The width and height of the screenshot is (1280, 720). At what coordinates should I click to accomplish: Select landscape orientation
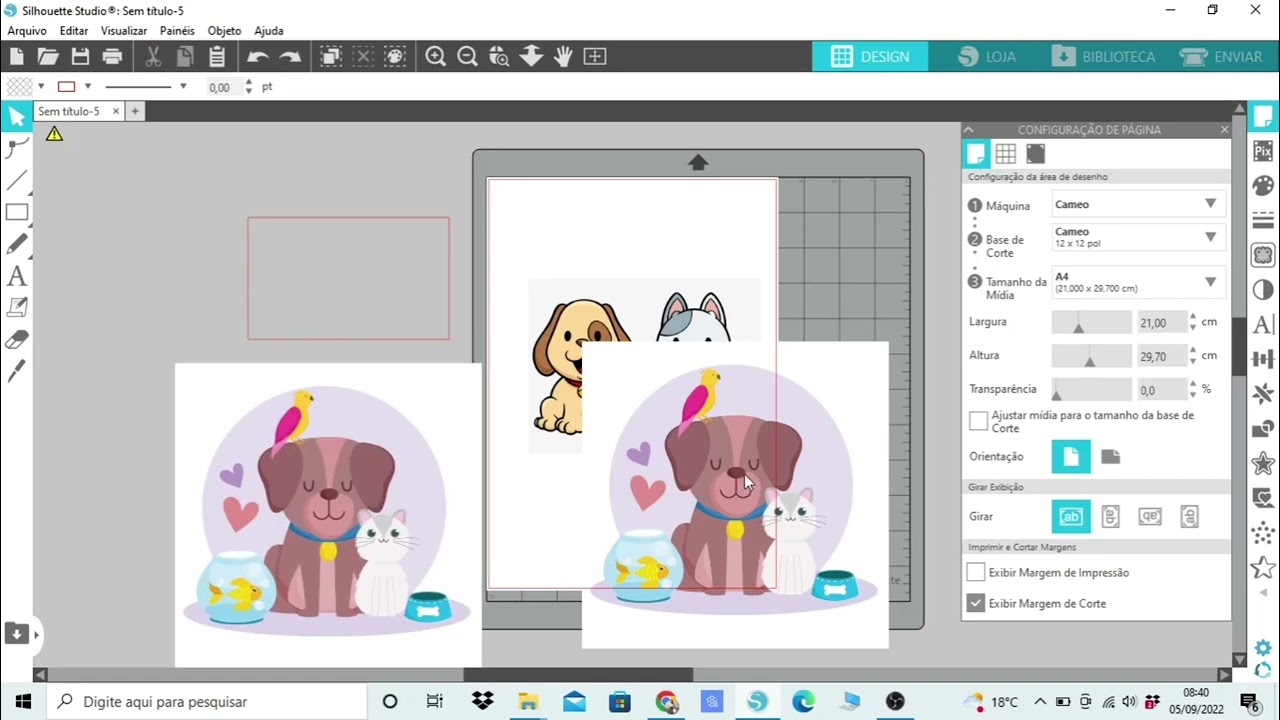tap(1110, 457)
